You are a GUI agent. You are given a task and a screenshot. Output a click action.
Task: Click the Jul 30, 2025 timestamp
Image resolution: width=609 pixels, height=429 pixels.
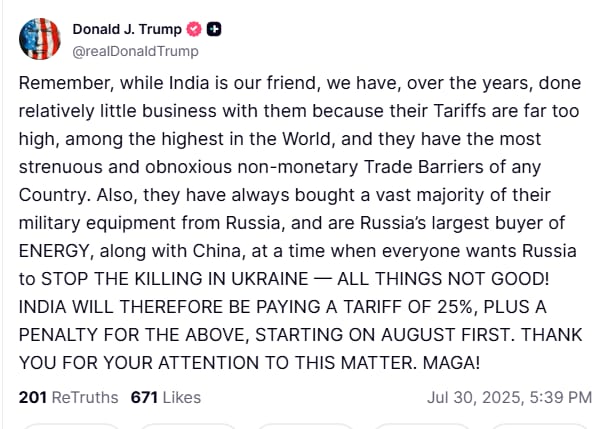click(x=509, y=397)
